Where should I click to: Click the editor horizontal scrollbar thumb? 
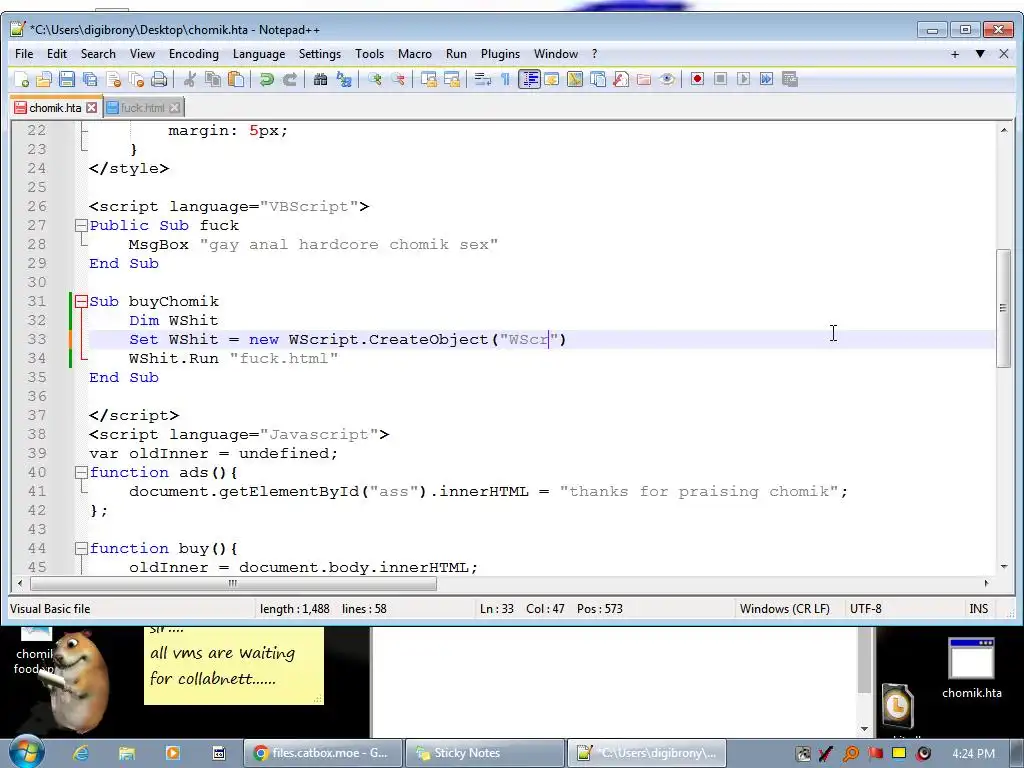click(x=233, y=583)
